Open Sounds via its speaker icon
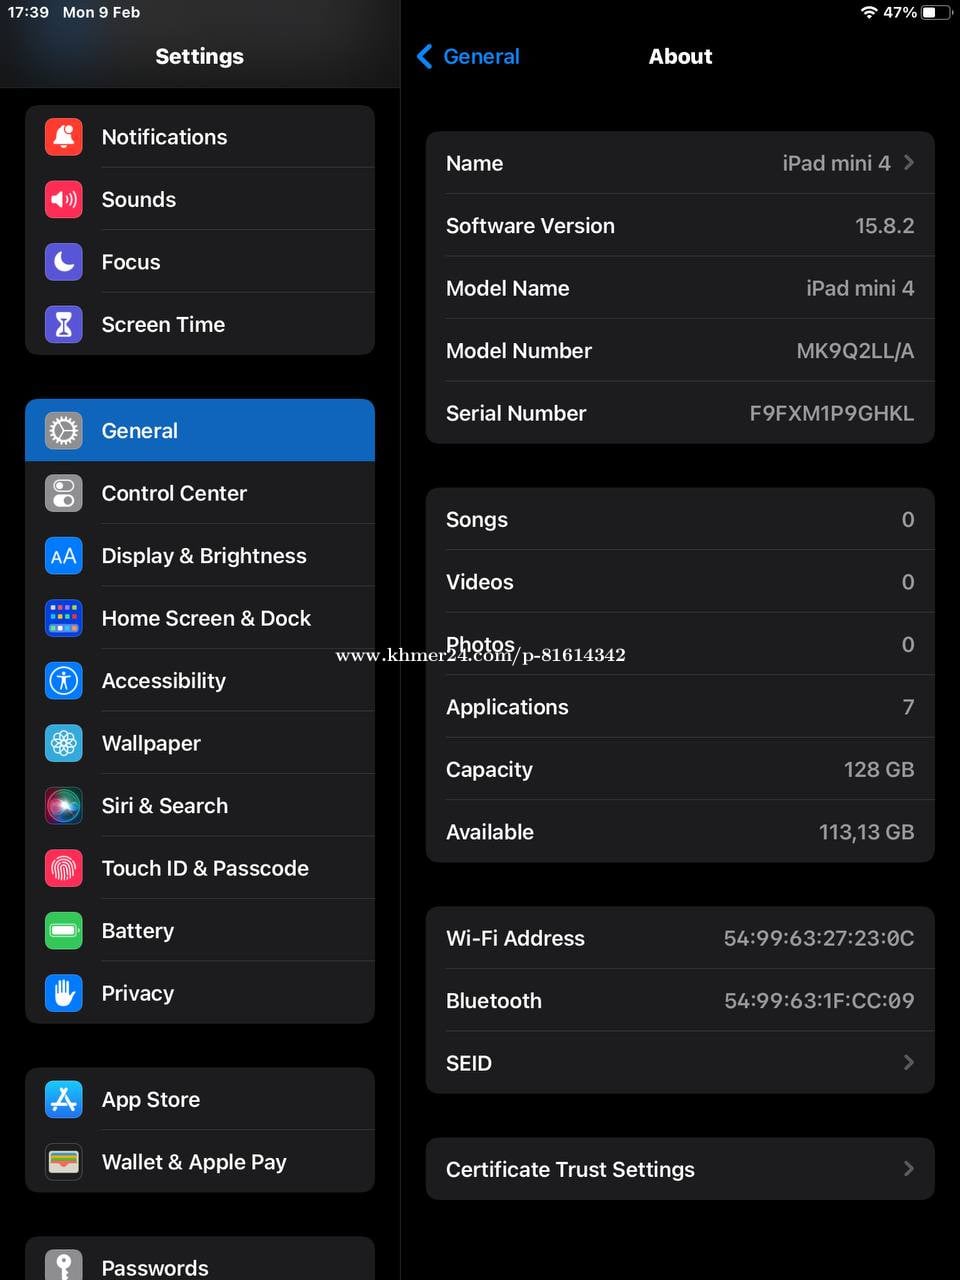Viewport: 960px width, 1280px height. point(64,200)
